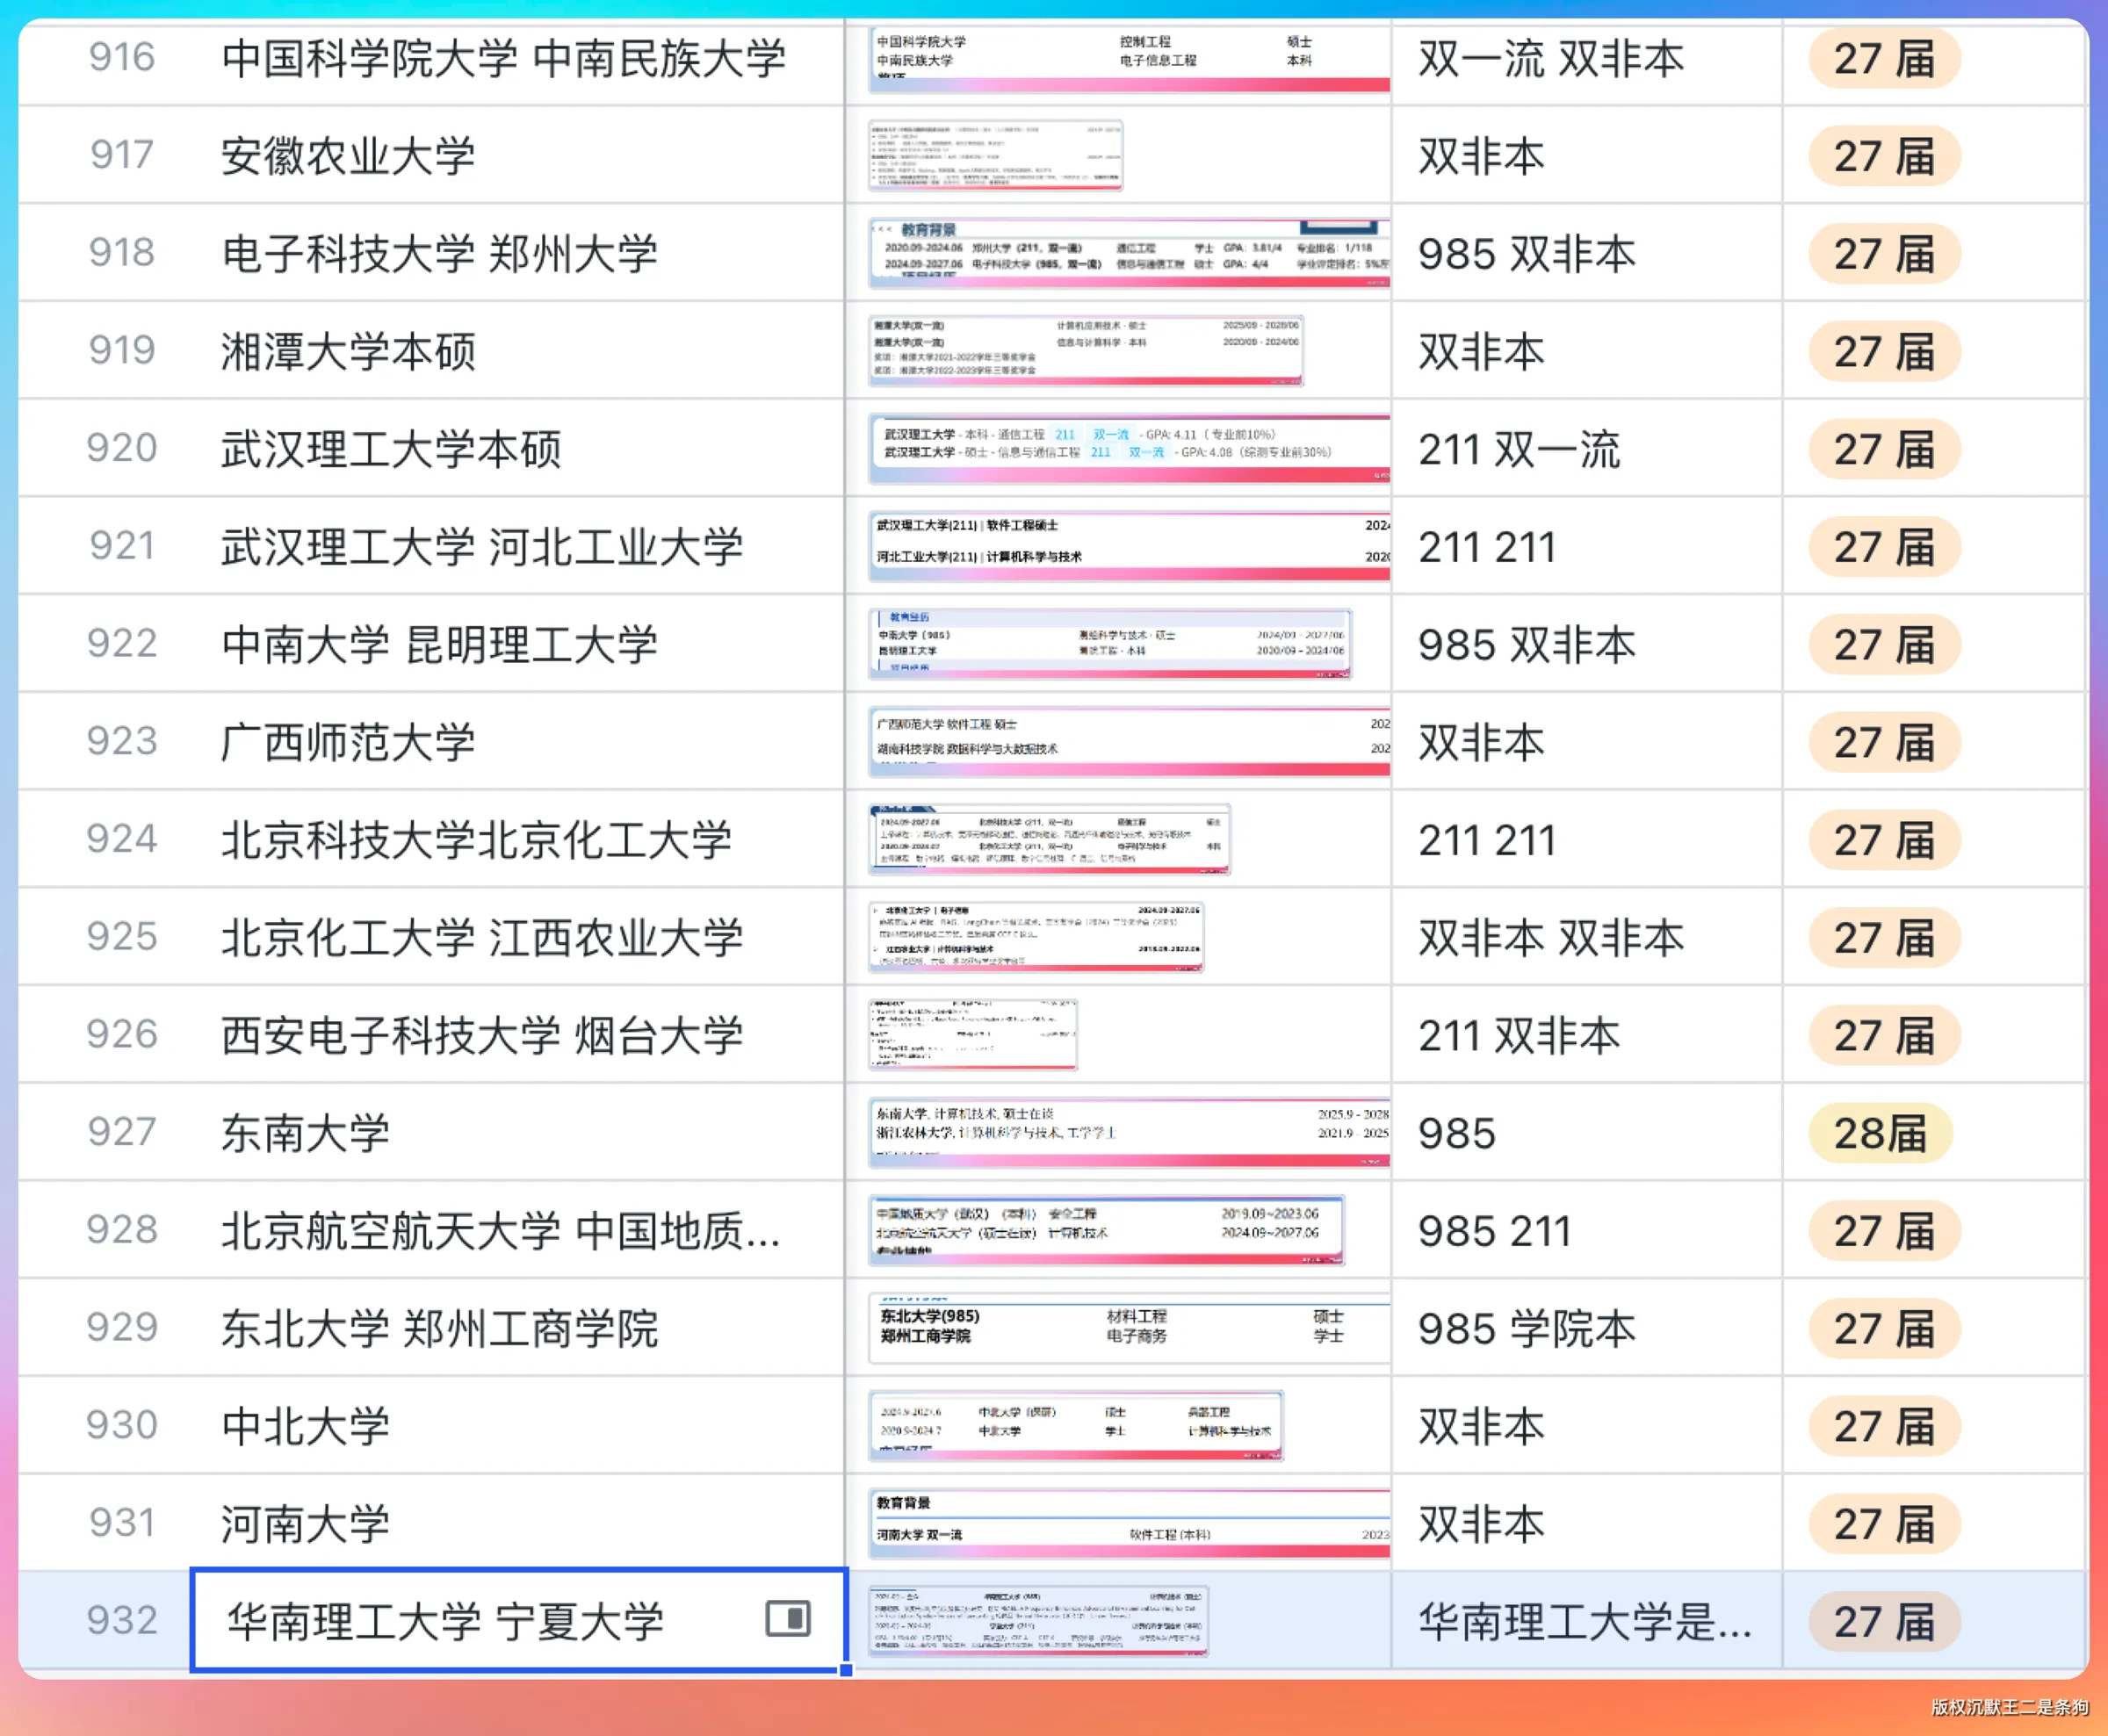Open resume thumbnail in row 928
The image size is (2108, 1736).
1106,1230
